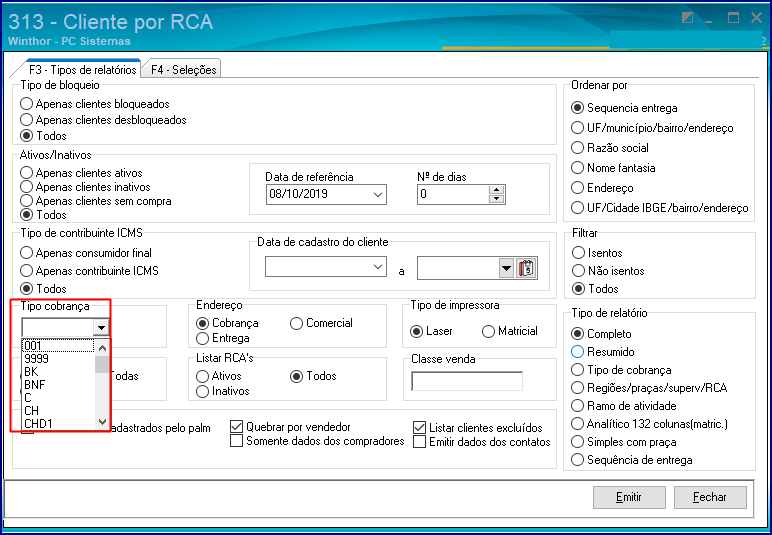Choose Matricial printer type
The width and height of the screenshot is (772, 535).
pos(510,331)
